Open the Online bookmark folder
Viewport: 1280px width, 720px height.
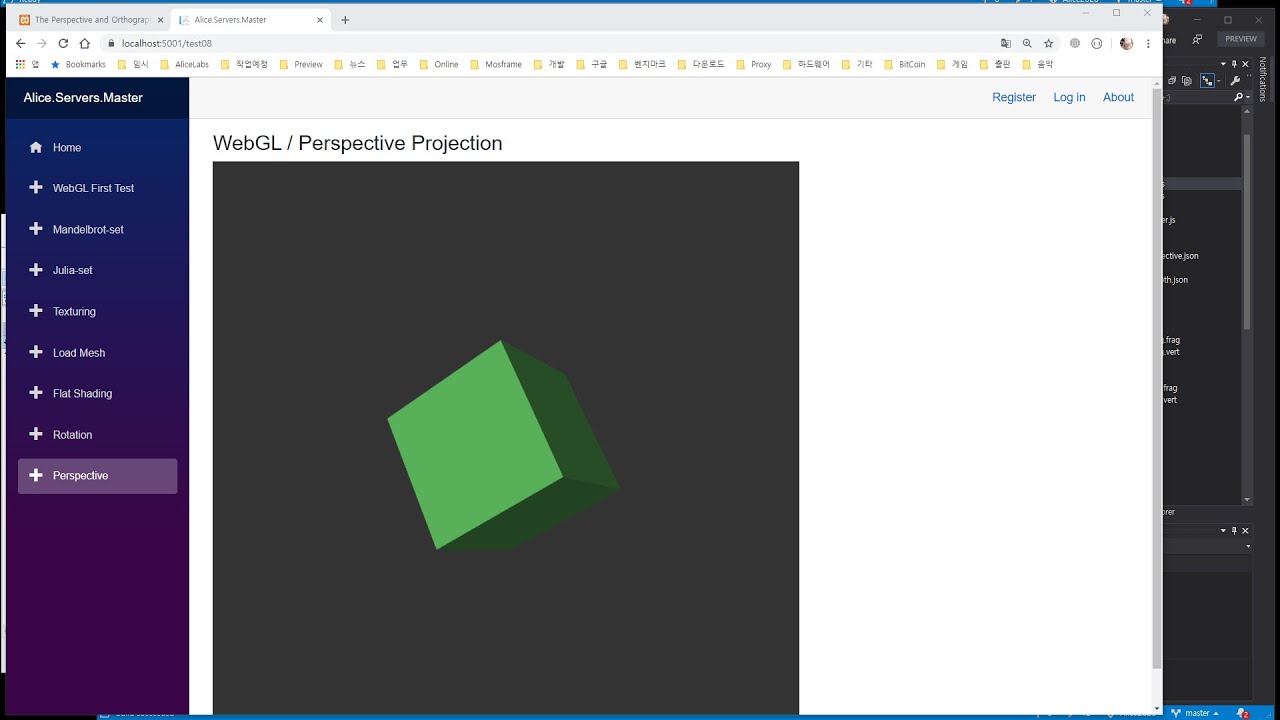click(439, 64)
